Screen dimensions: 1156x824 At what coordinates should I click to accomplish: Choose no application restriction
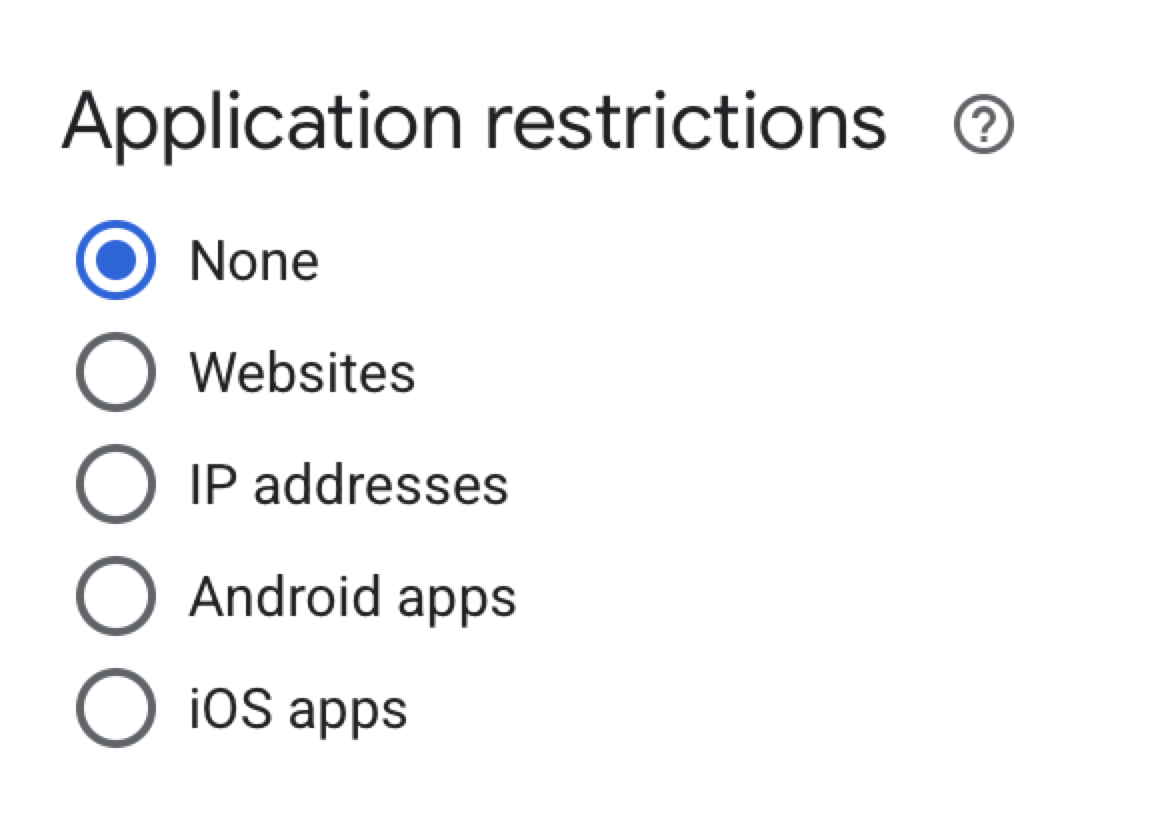[x=116, y=261]
